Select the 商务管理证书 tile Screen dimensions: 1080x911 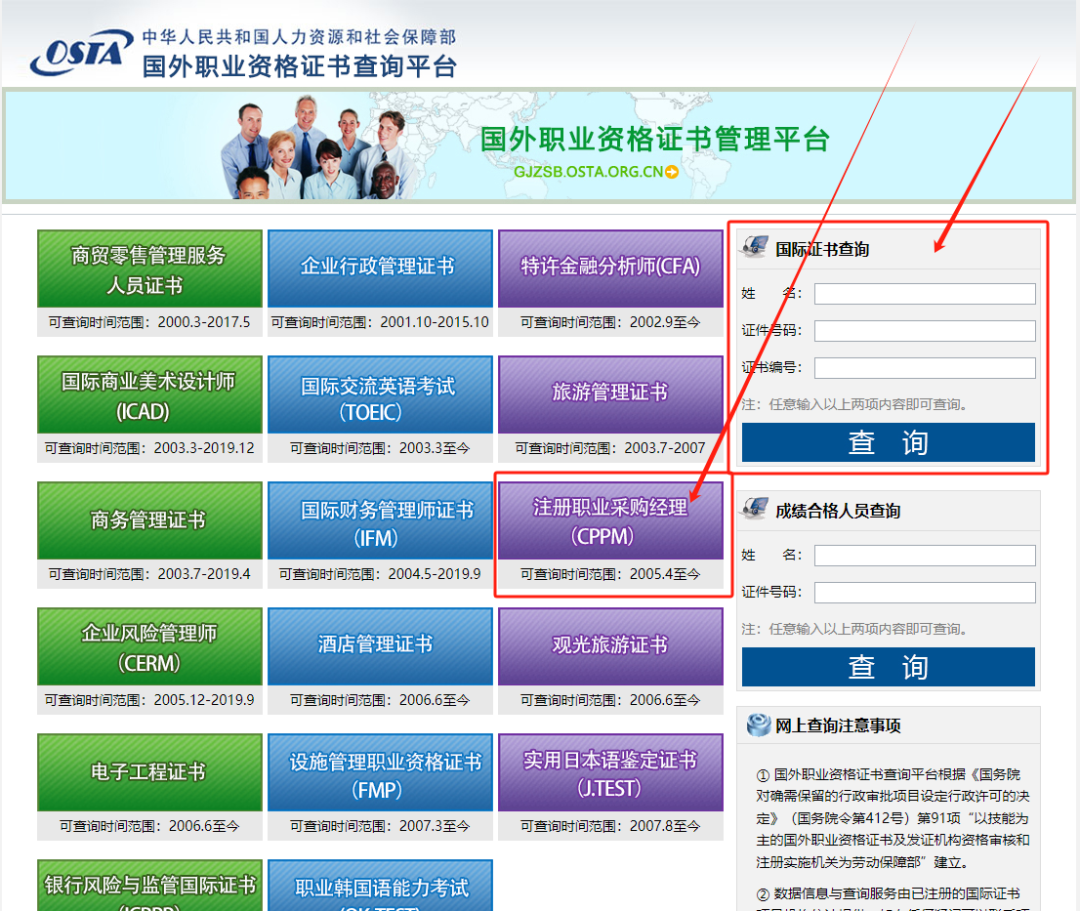pos(149,521)
